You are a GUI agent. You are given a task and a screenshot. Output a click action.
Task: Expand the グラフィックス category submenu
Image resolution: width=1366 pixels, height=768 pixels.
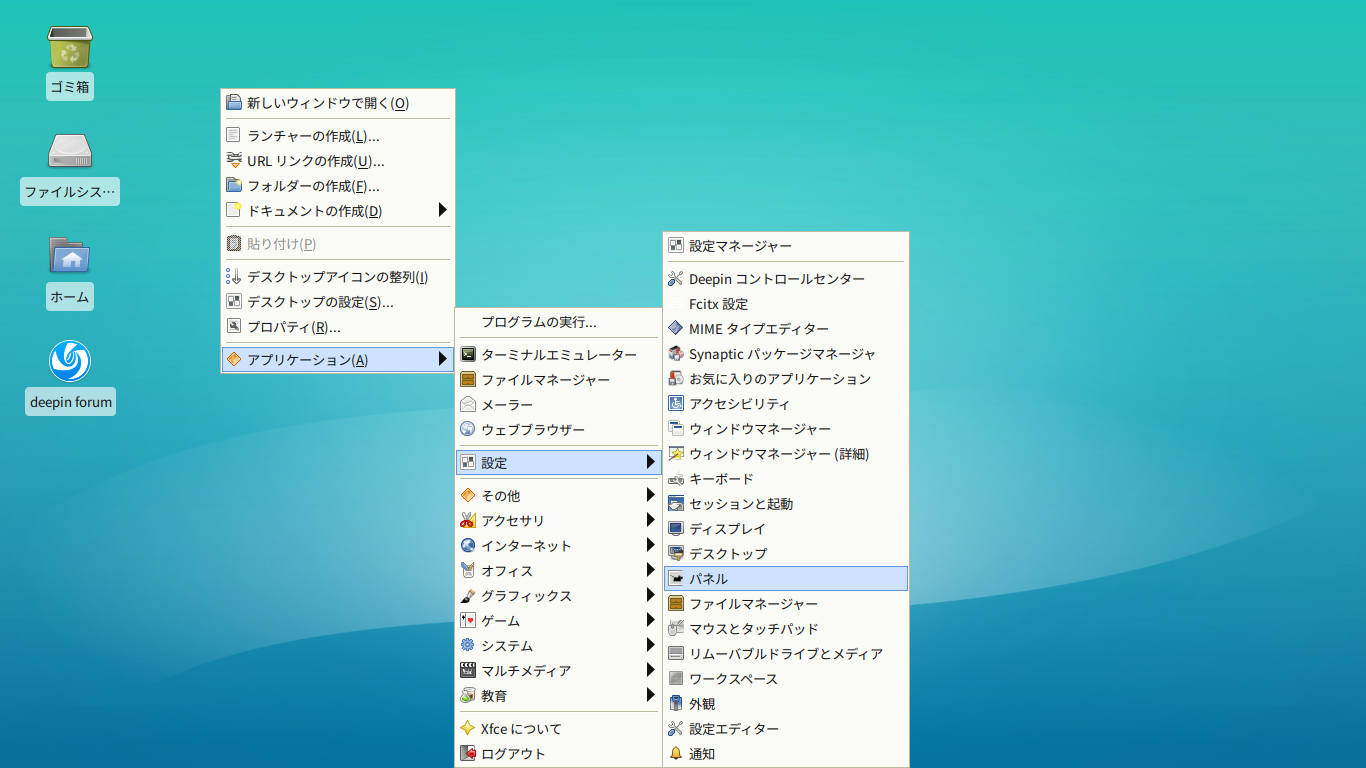(x=558, y=596)
